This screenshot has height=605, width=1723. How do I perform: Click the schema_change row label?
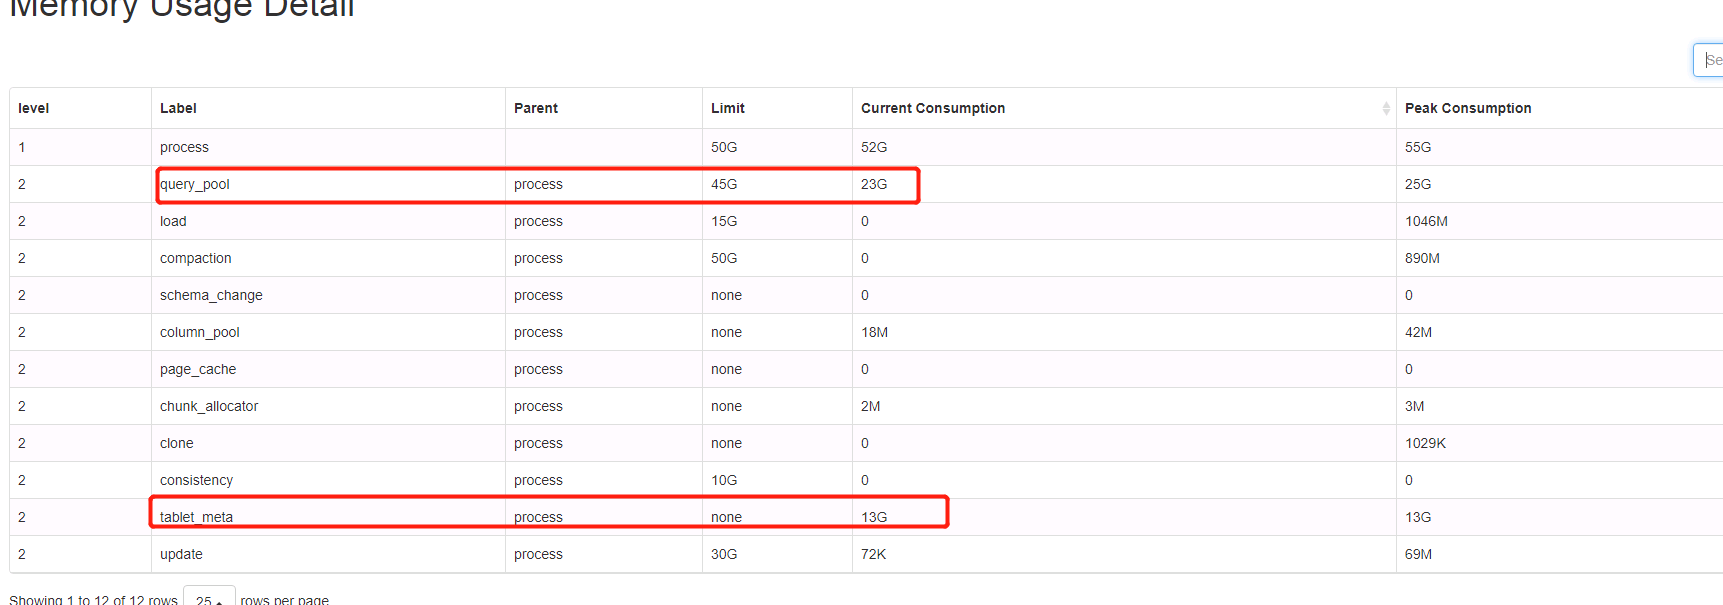coord(211,295)
